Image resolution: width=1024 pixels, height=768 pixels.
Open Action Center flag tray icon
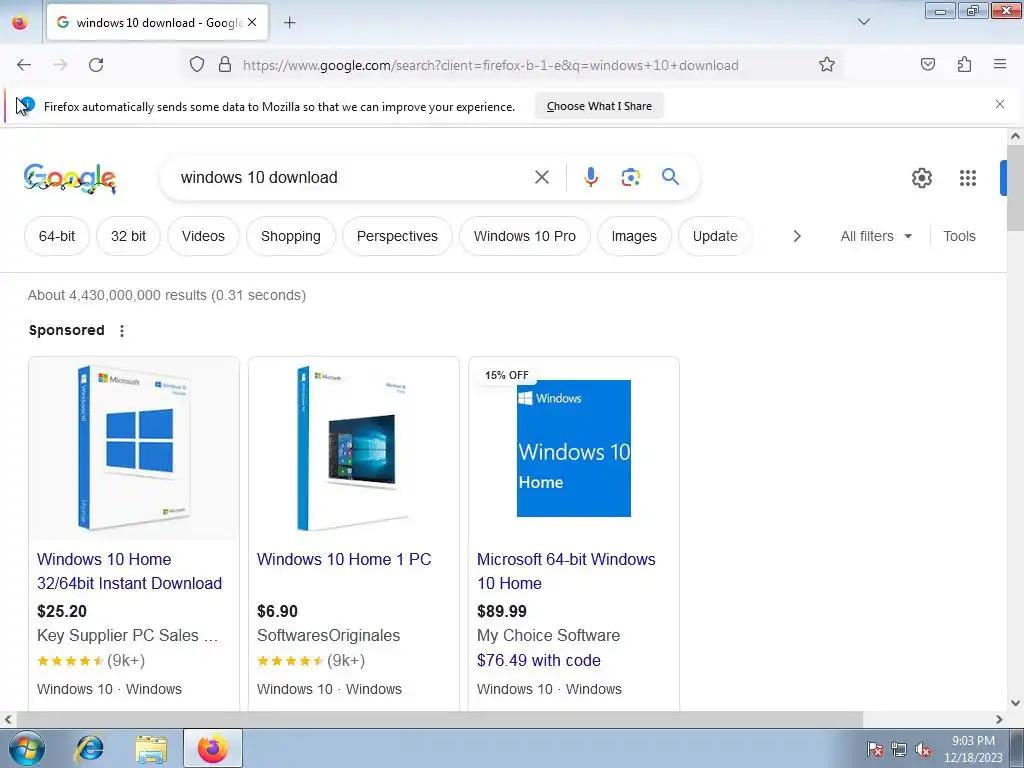pyautogui.click(x=875, y=749)
